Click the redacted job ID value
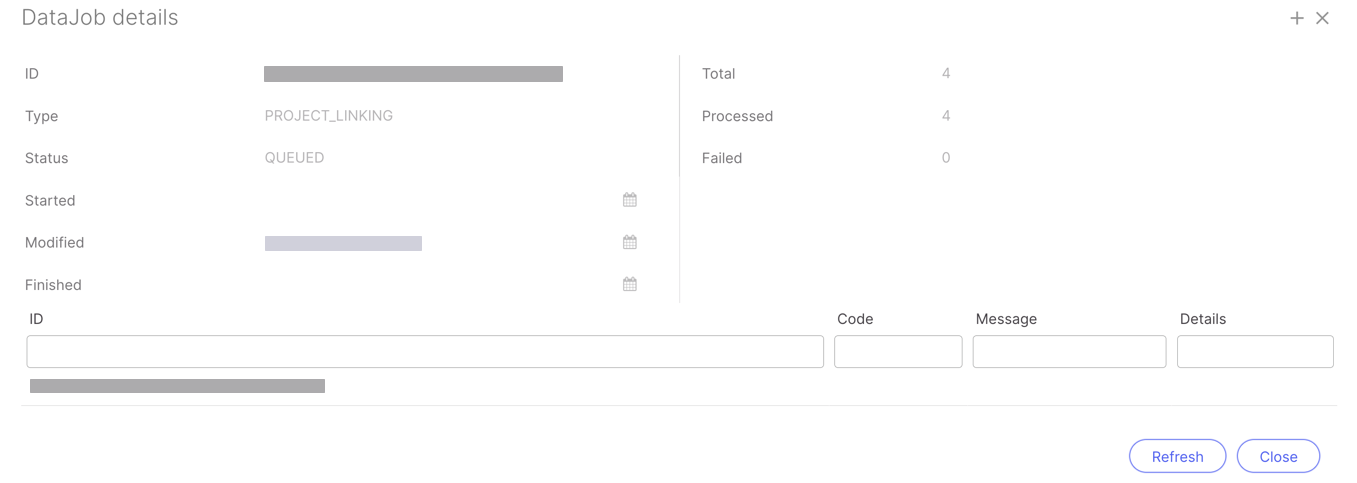Image resolution: width=1357 pixels, height=483 pixels. pyautogui.click(x=413, y=74)
